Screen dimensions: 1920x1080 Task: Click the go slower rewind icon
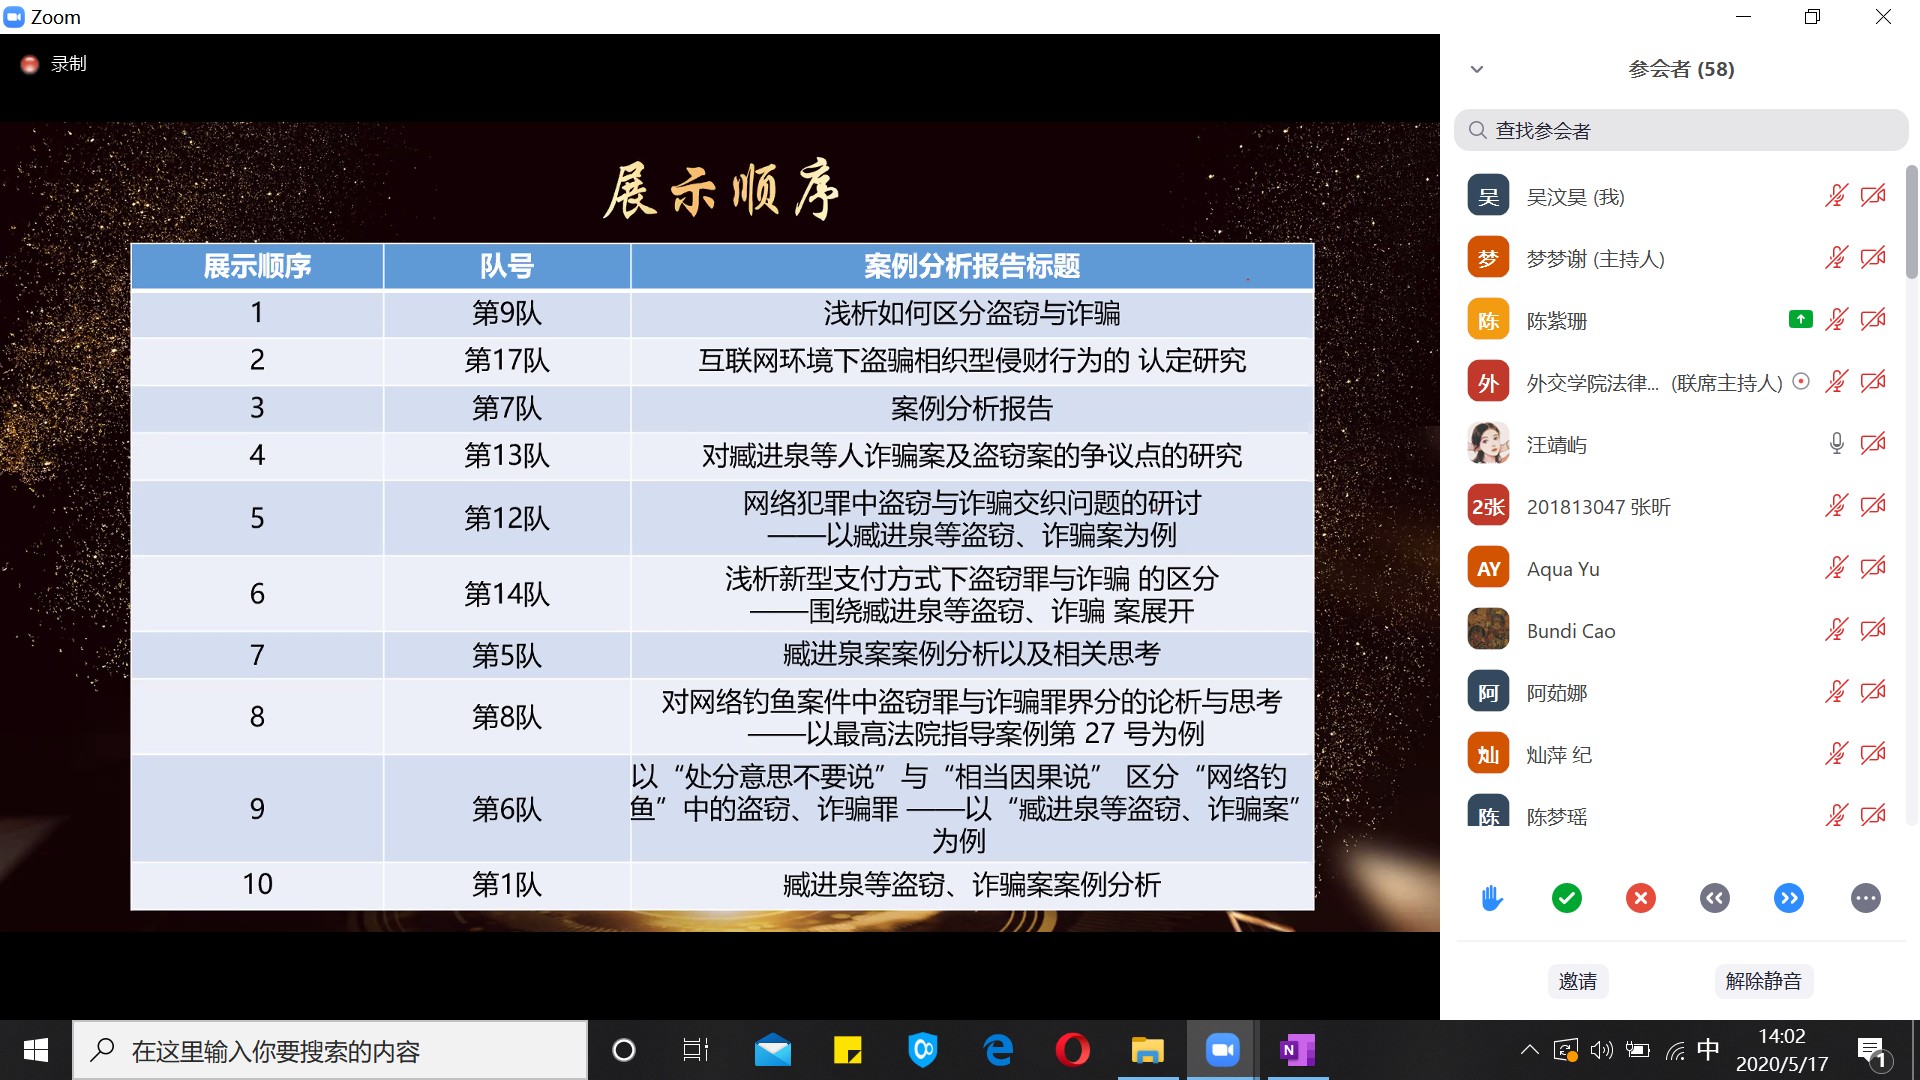pos(1714,898)
